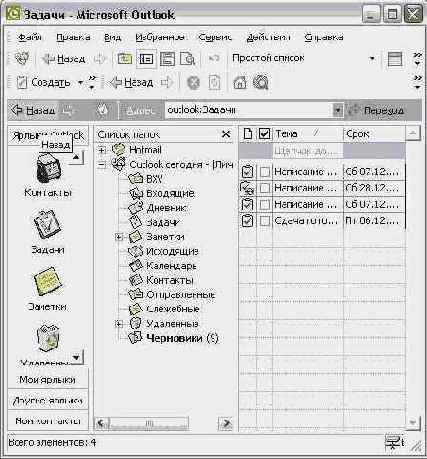The width and height of the screenshot is (427, 459).
Task: Expand first toolbar overflow chevron
Action: coord(417,59)
